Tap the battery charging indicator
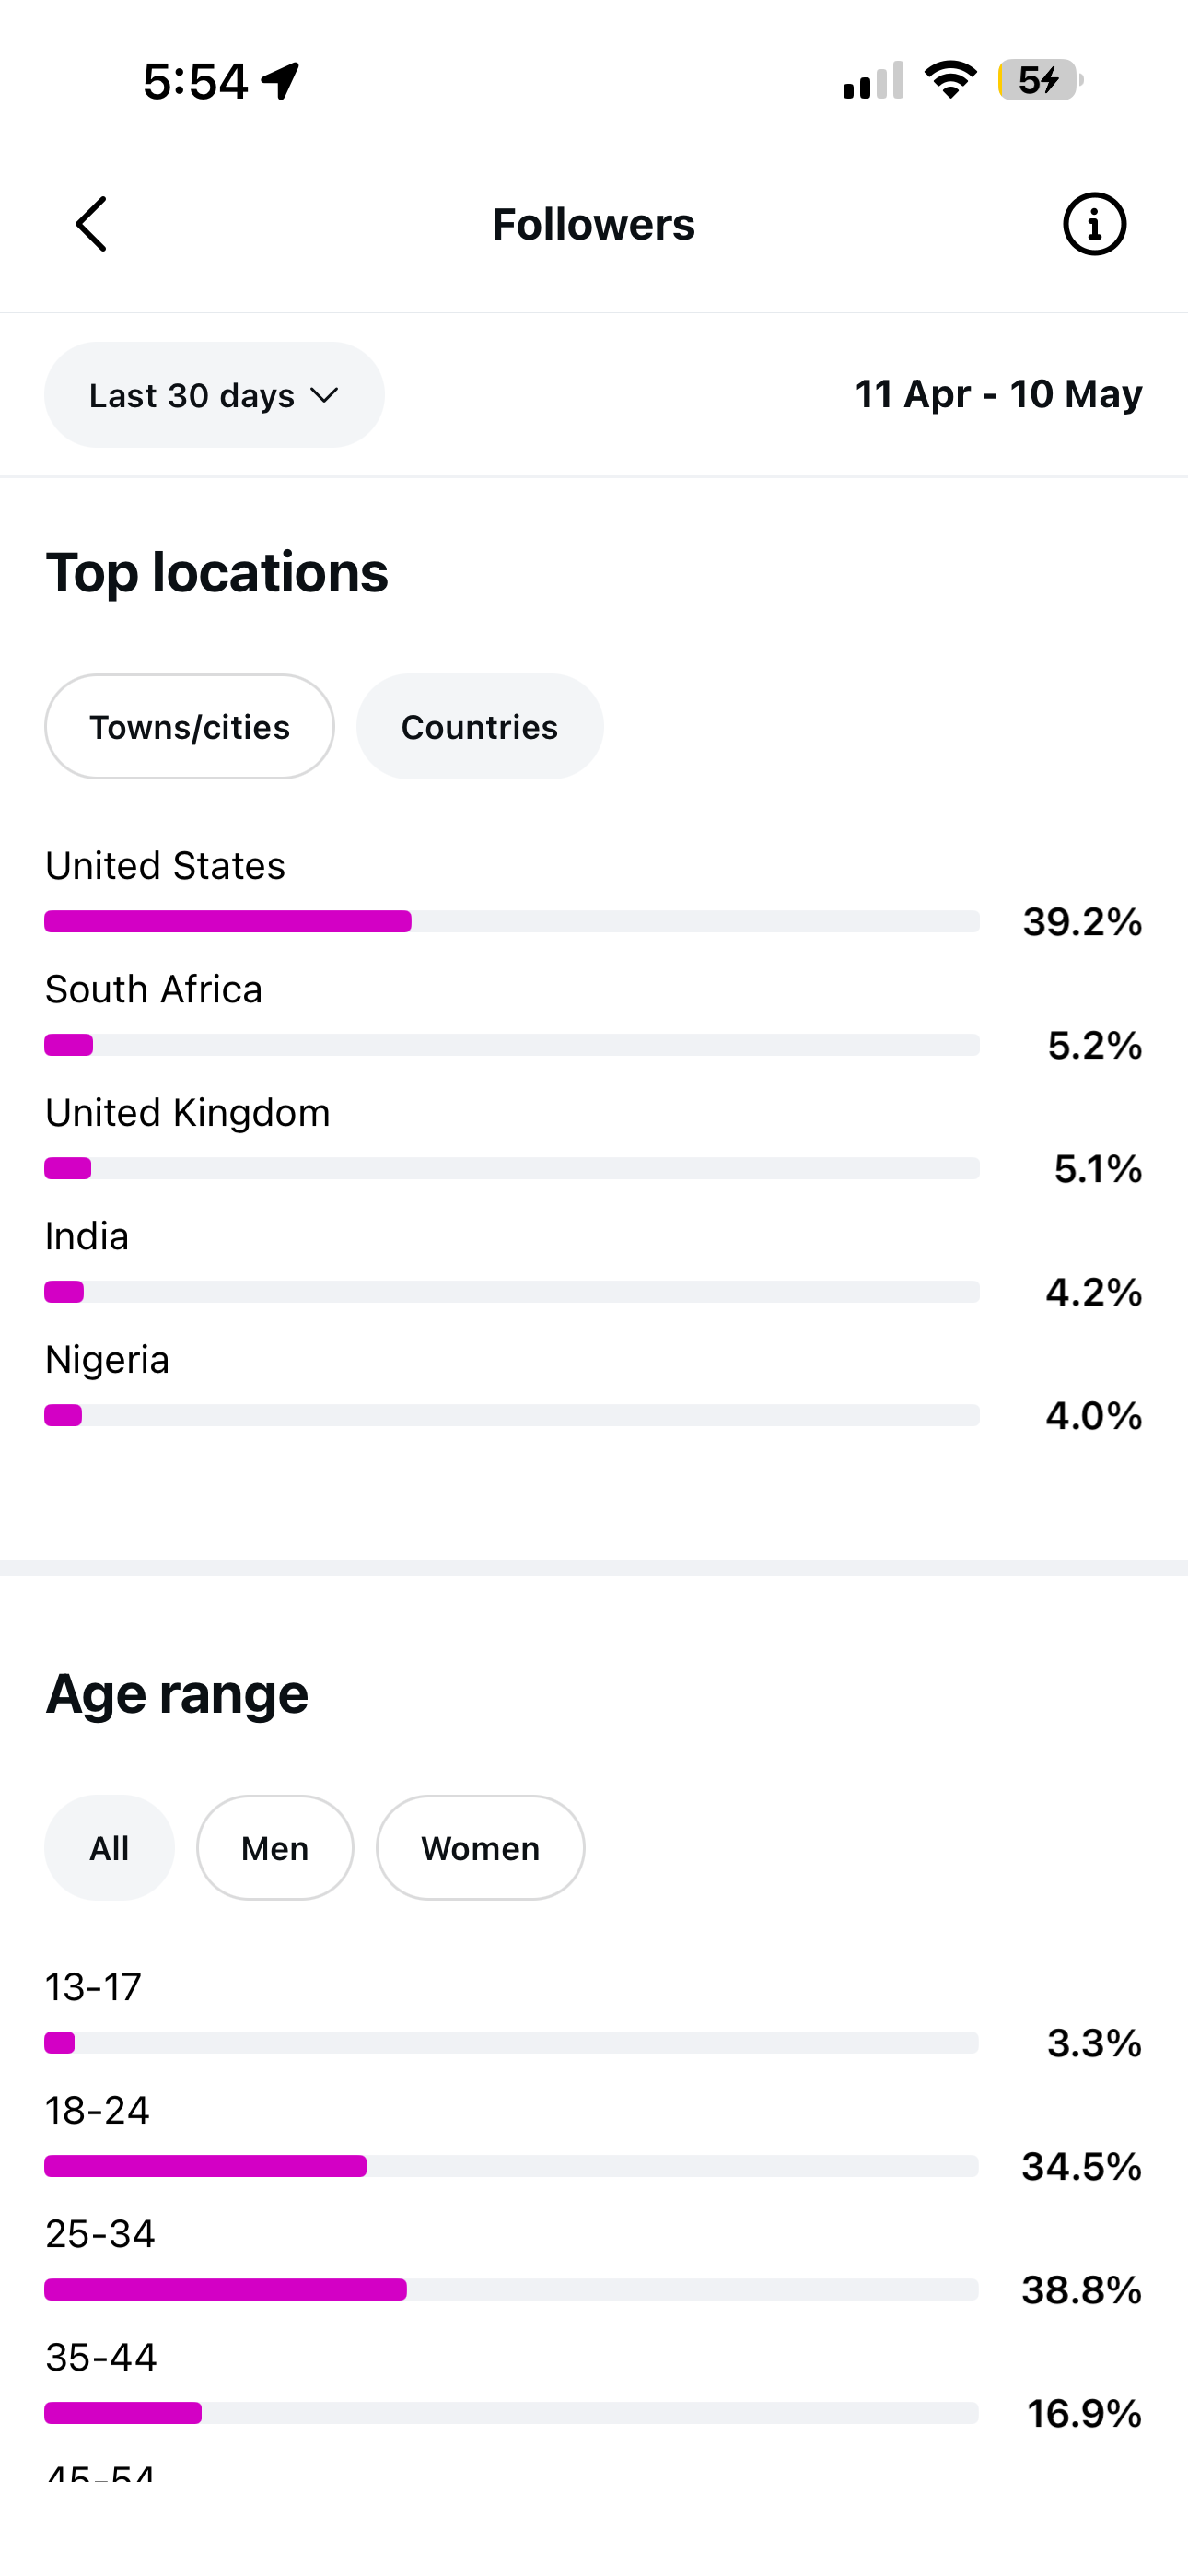 coord(1040,80)
